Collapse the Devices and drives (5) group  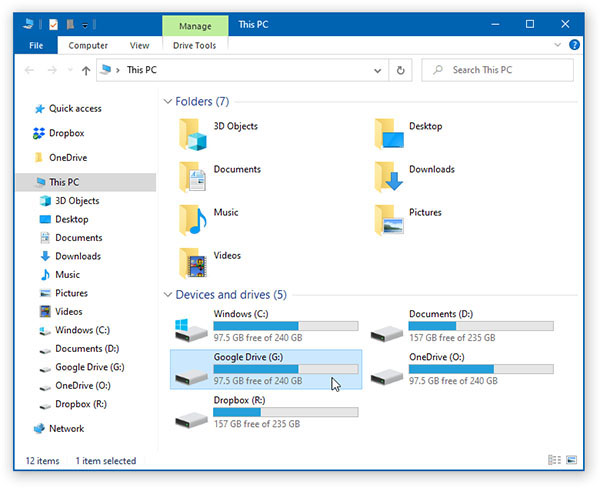[x=166, y=295]
